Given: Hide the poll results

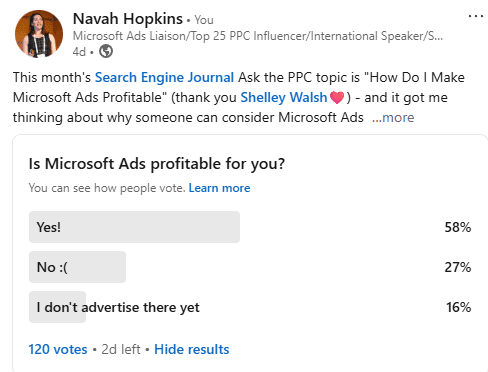Looking at the screenshot, I should point(192,349).
